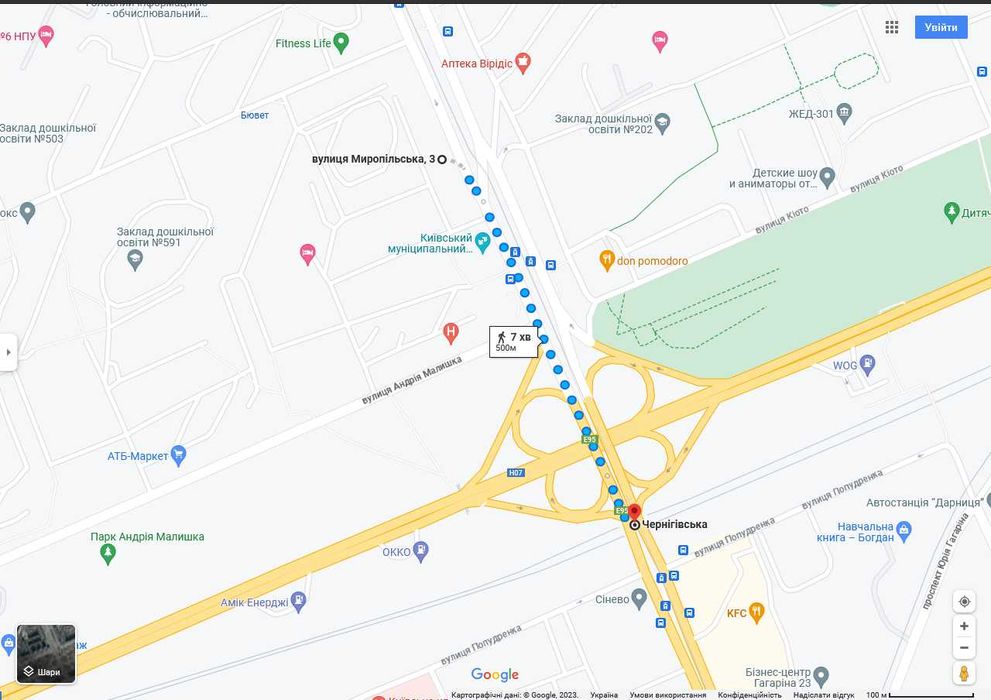Zoom in with the plus button
Viewport: 991px width, 700px height.
tap(964, 626)
